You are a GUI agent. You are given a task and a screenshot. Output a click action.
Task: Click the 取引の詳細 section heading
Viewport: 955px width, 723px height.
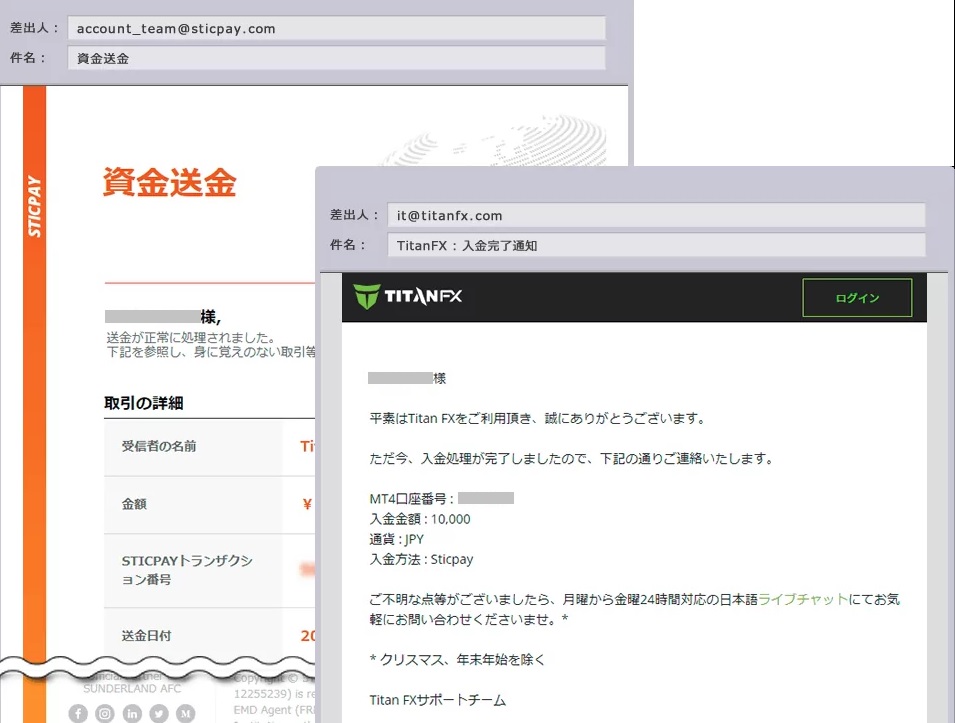[x=144, y=403]
